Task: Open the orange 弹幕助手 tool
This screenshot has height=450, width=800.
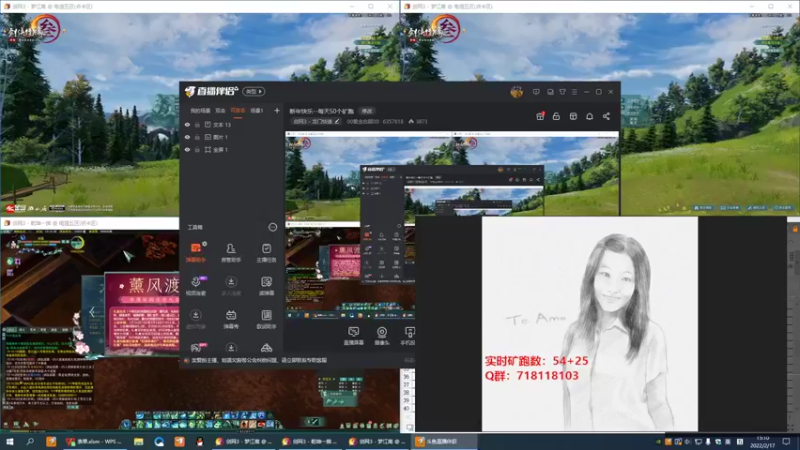Action: [196, 253]
